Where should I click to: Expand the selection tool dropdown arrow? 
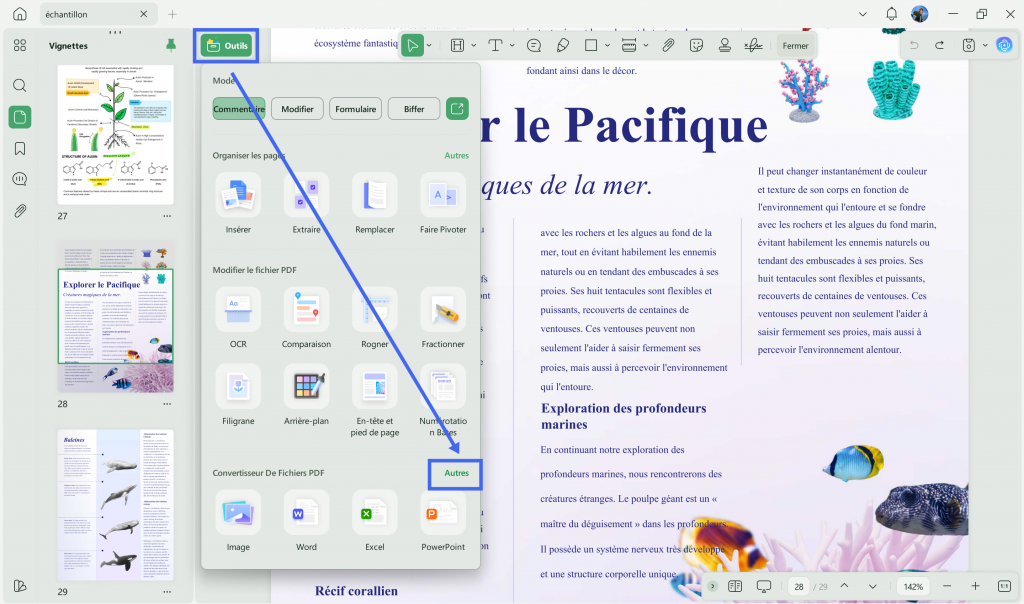click(x=429, y=46)
